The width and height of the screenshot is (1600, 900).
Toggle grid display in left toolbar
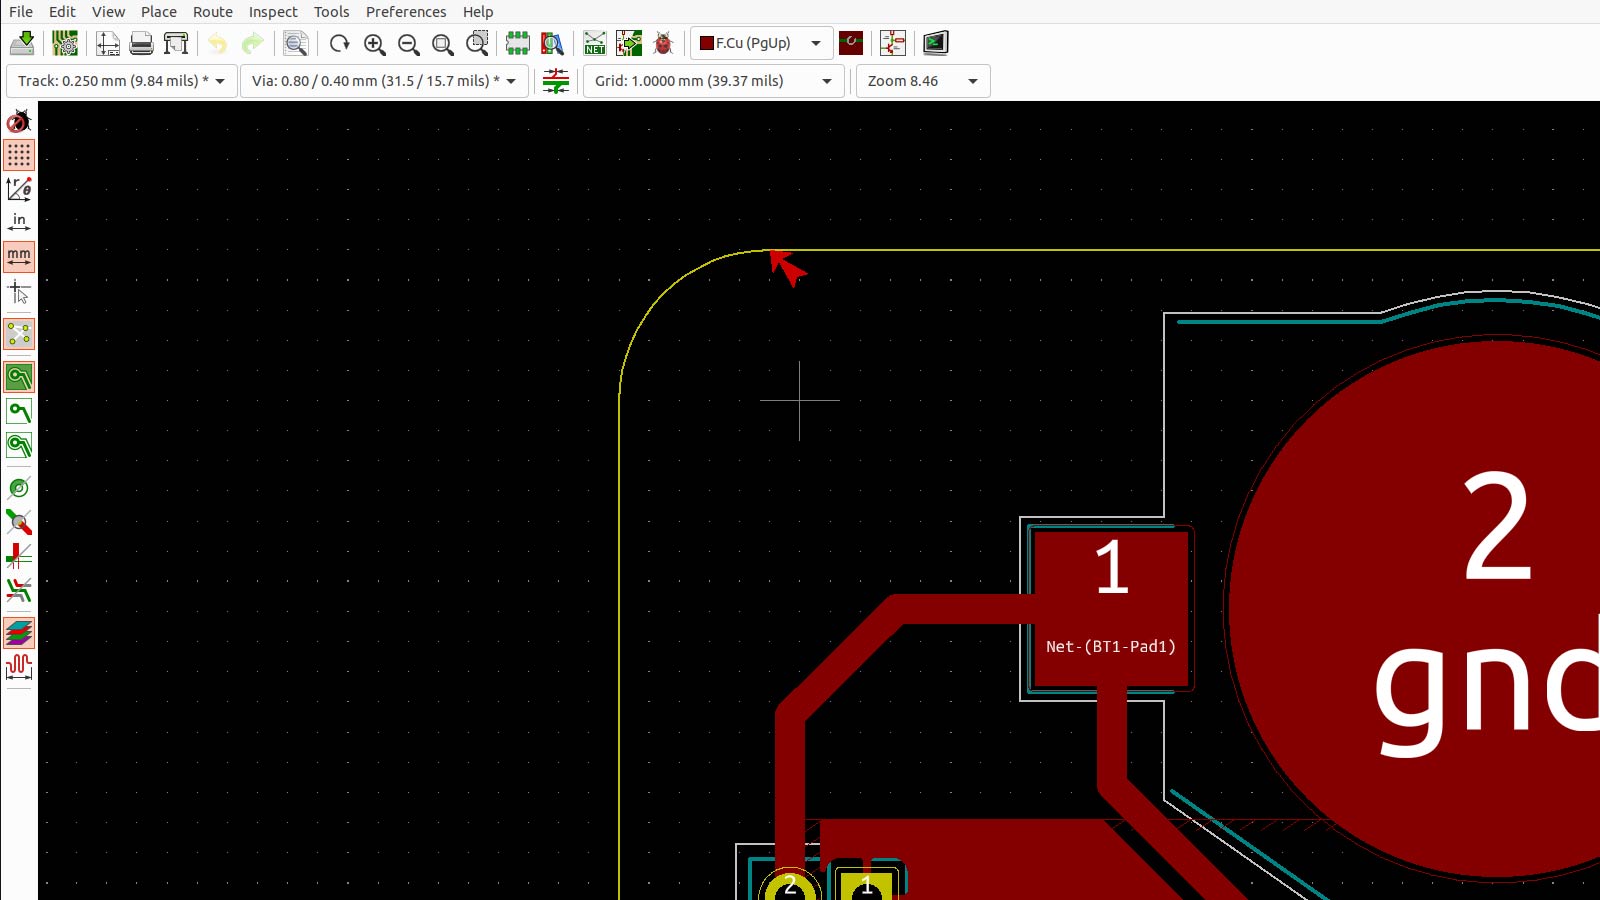[x=19, y=155]
